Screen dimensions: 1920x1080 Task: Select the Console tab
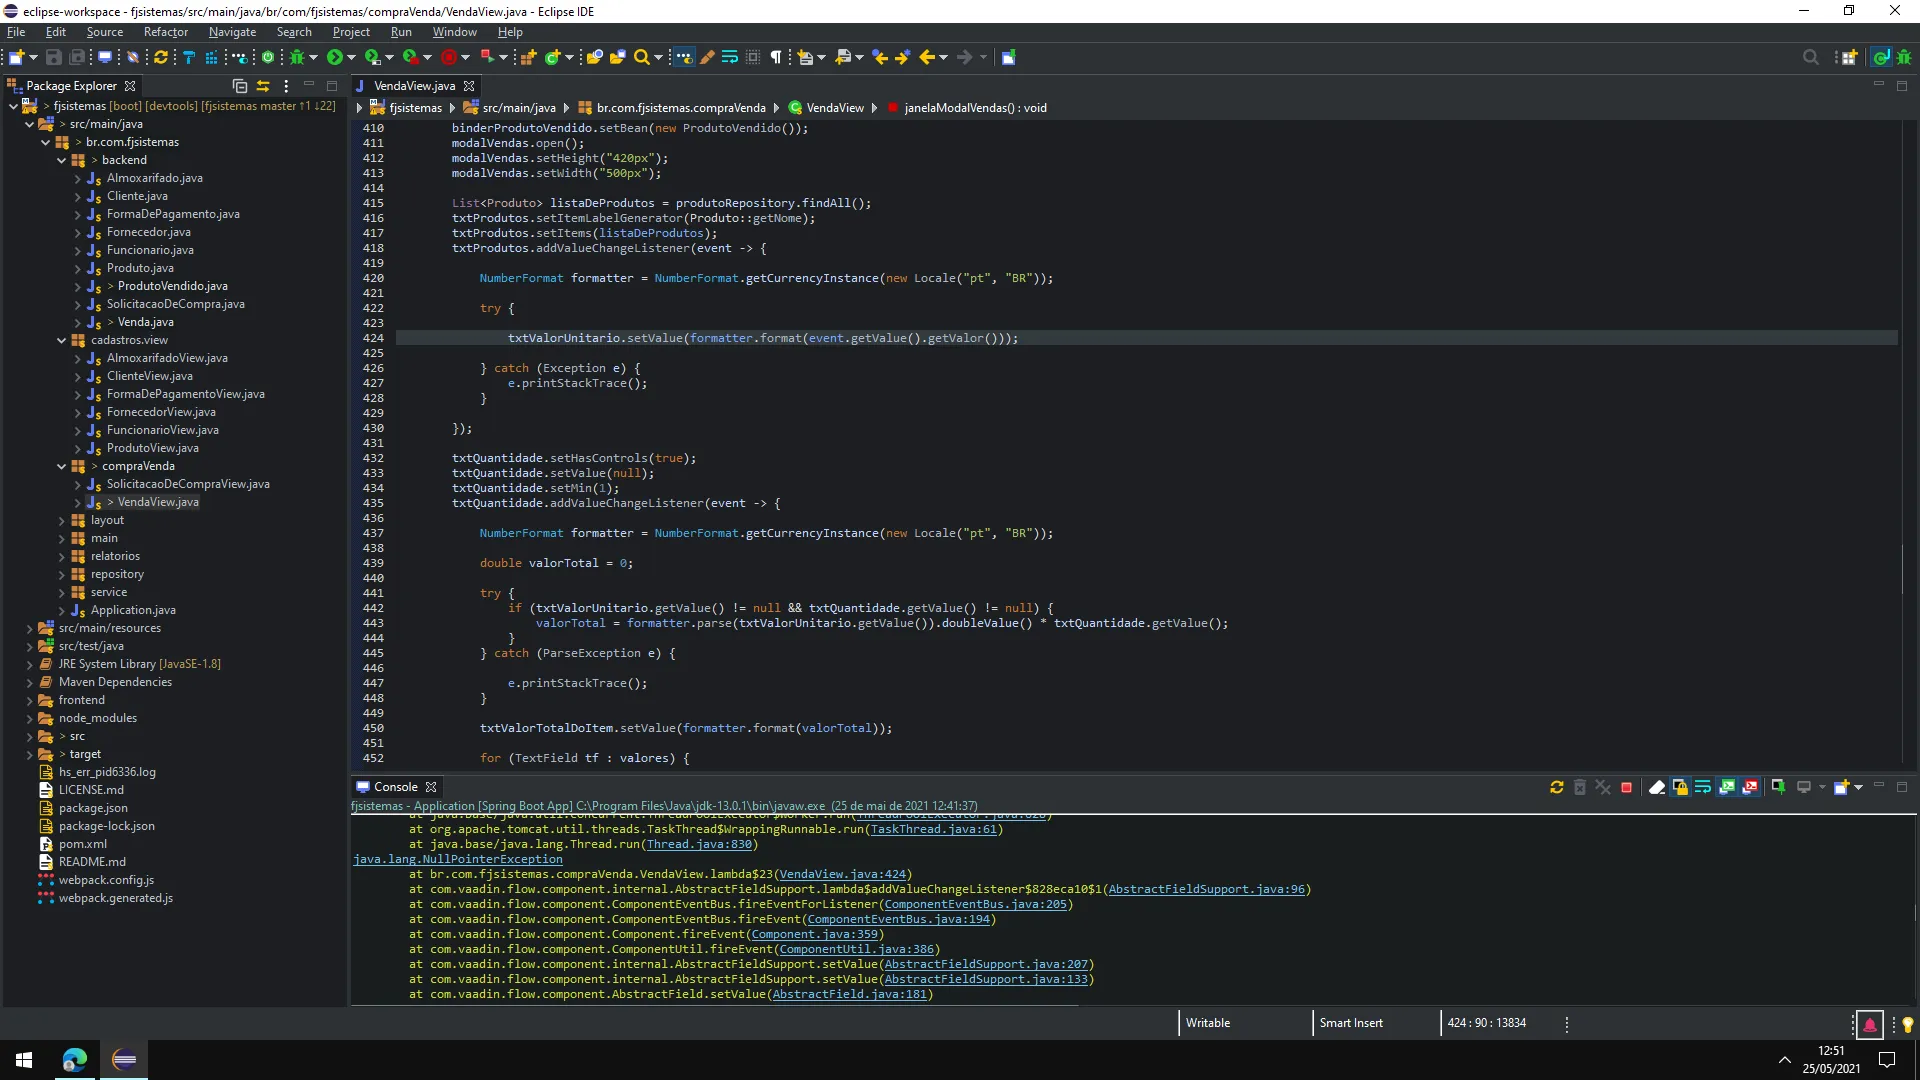[395, 787]
